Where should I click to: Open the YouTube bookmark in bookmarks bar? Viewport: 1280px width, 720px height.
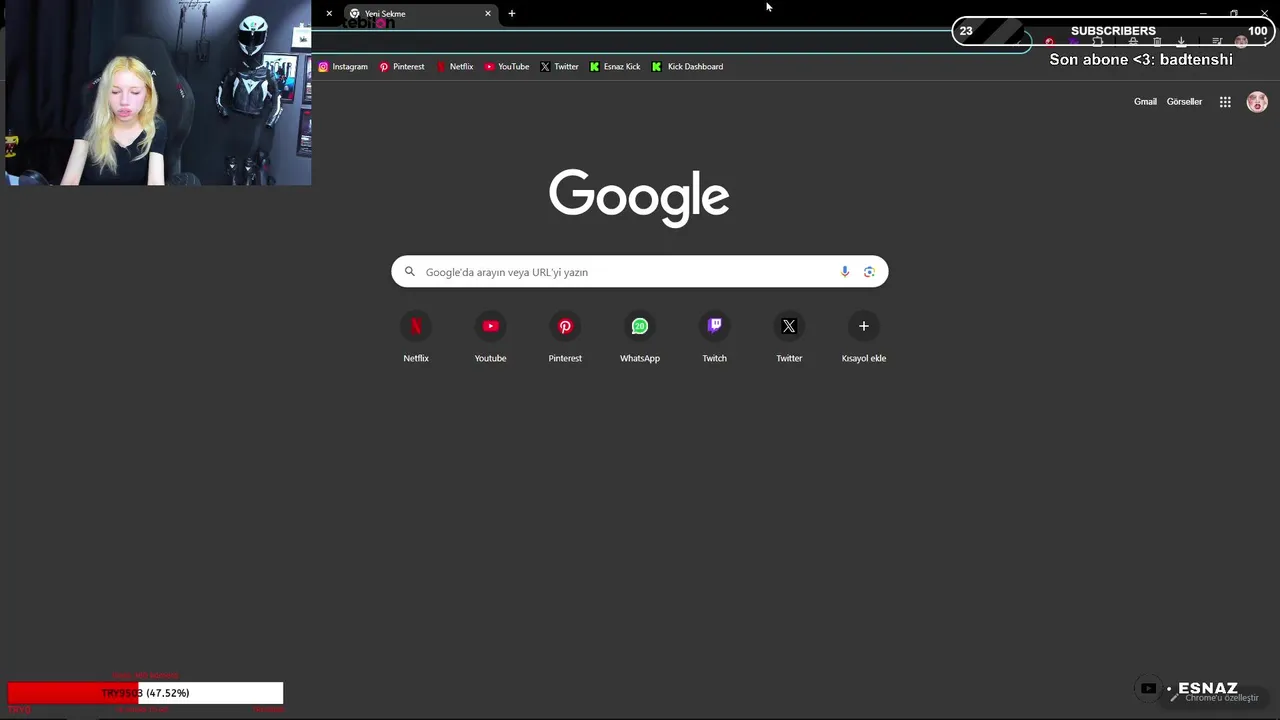coord(507,67)
